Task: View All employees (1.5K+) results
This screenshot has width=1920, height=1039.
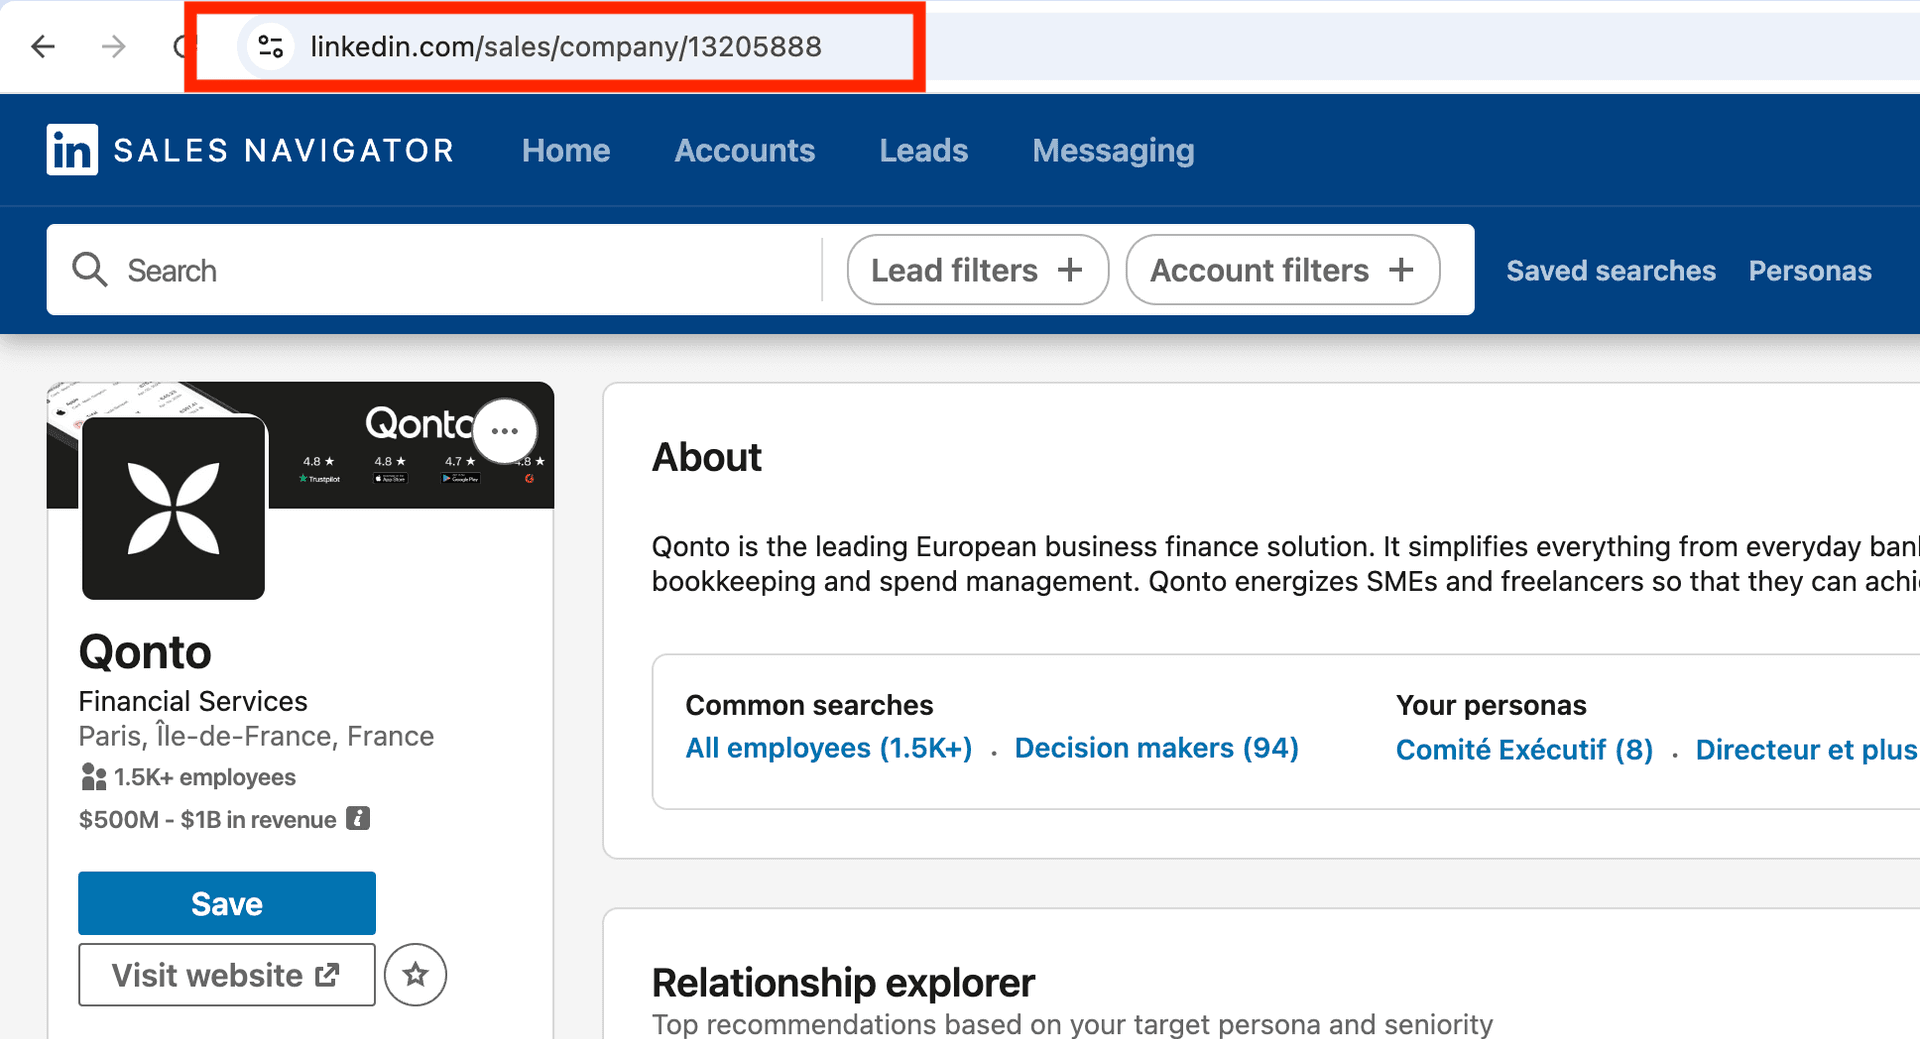Action: pos(828,747)
